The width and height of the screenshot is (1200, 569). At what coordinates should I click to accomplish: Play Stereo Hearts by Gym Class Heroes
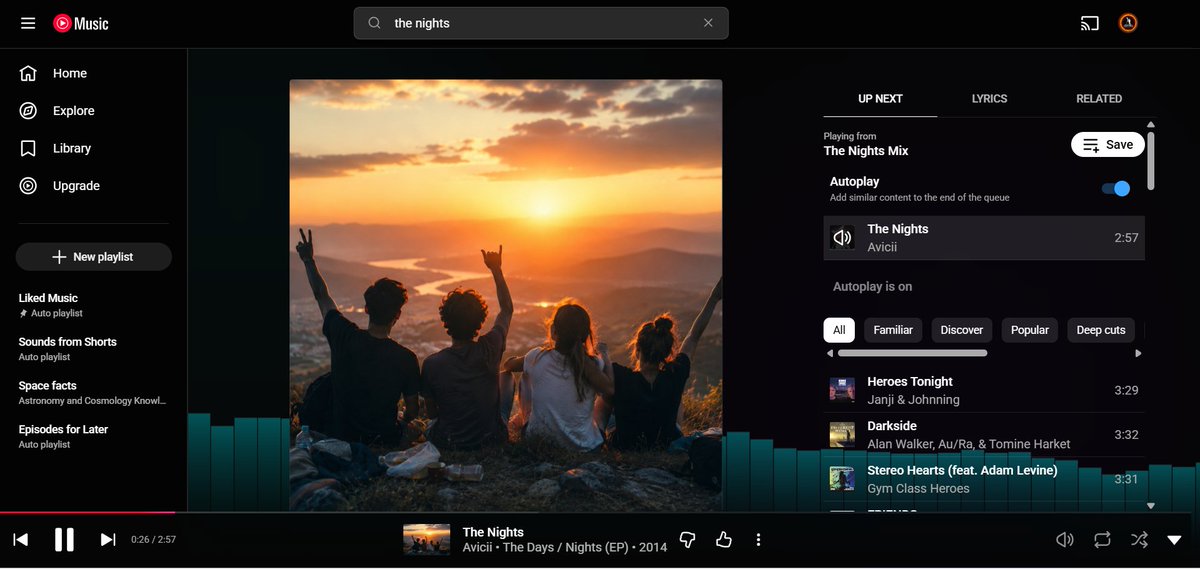tap(984, 479)
